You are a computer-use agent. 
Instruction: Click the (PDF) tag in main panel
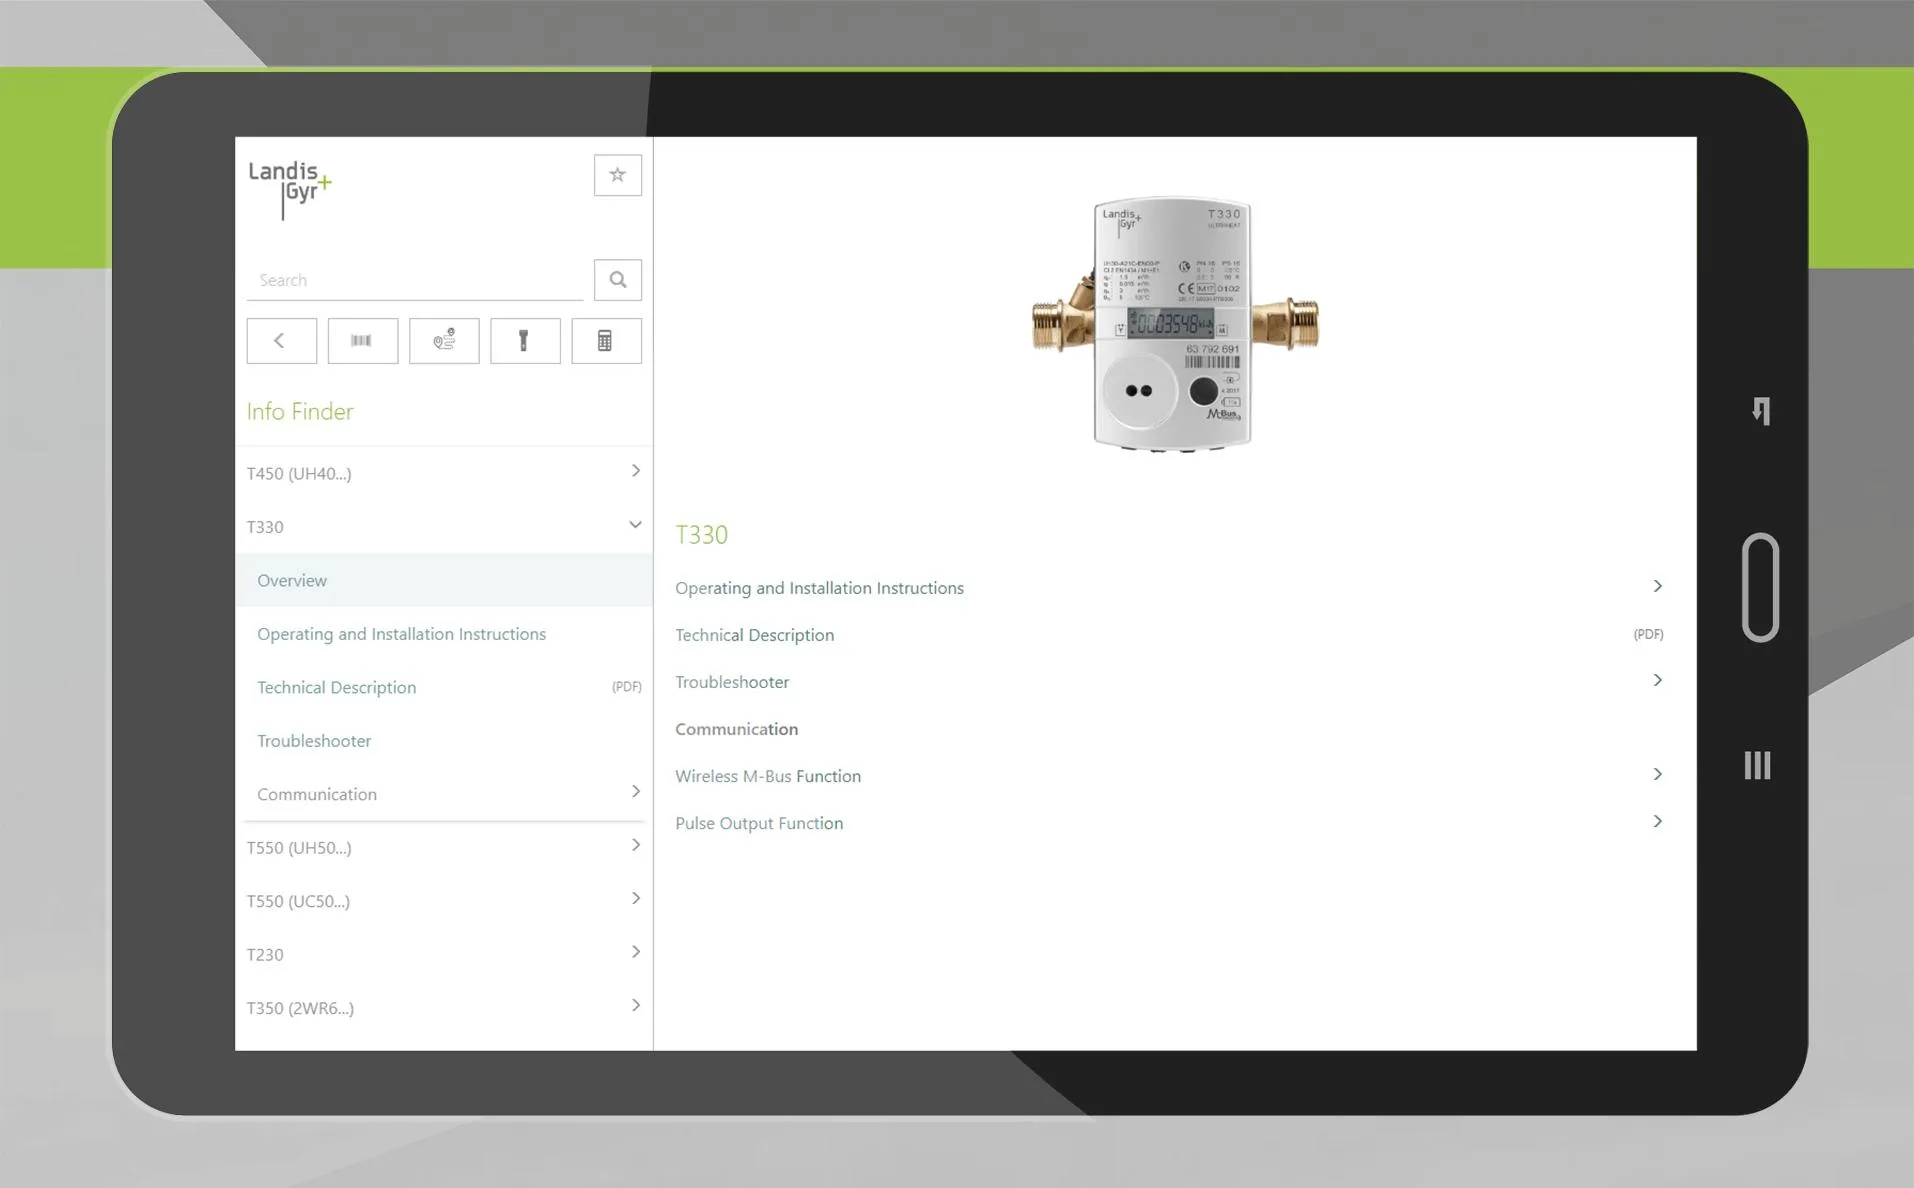point(1648,634)
